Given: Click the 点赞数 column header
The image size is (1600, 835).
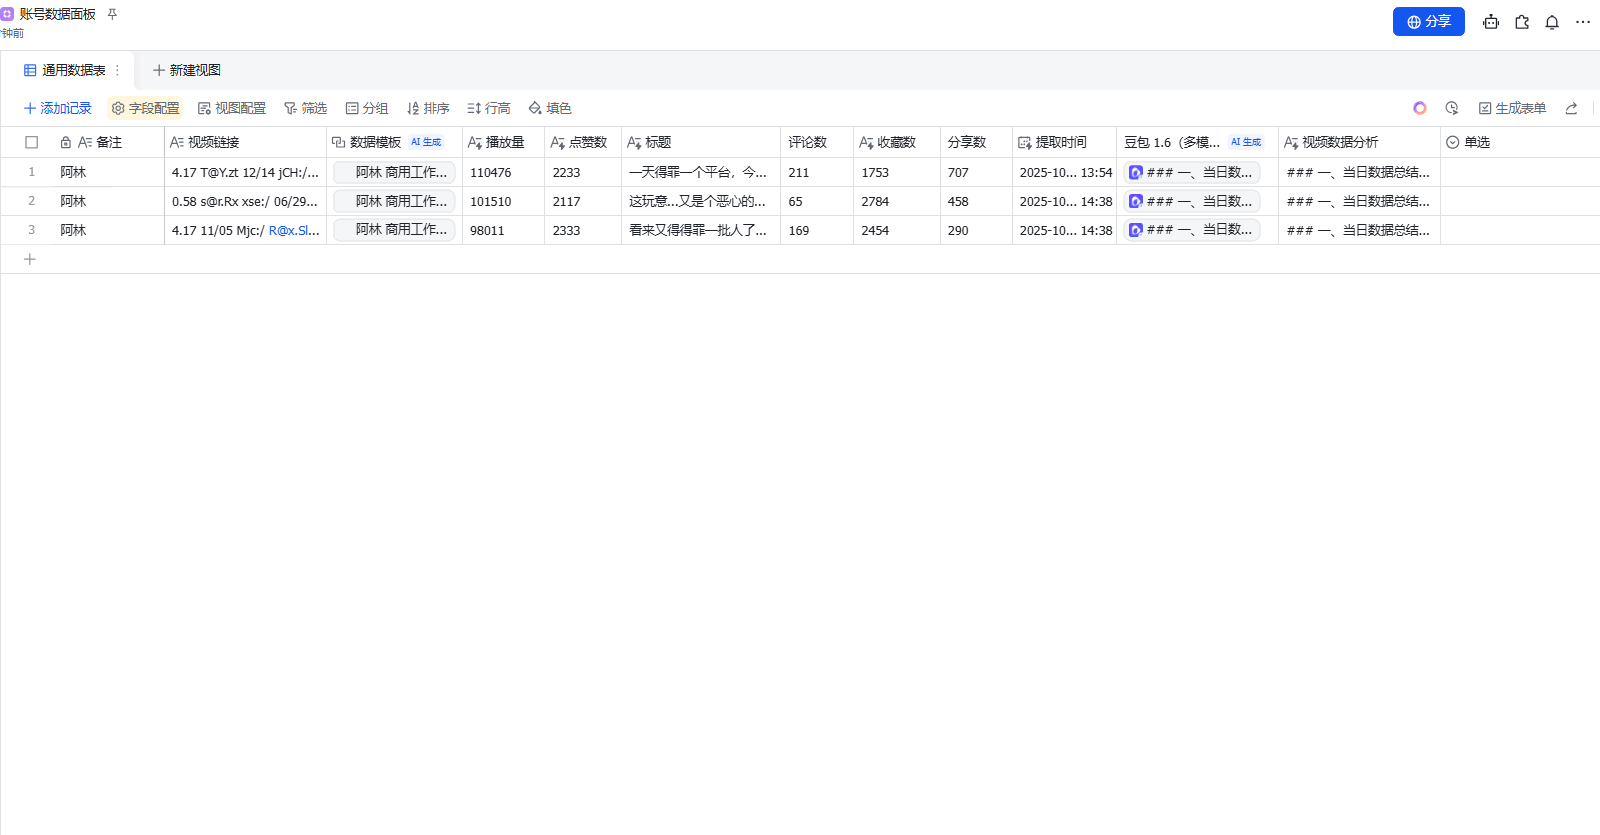Looking at the screenshot, I should (x=583, y=142).
